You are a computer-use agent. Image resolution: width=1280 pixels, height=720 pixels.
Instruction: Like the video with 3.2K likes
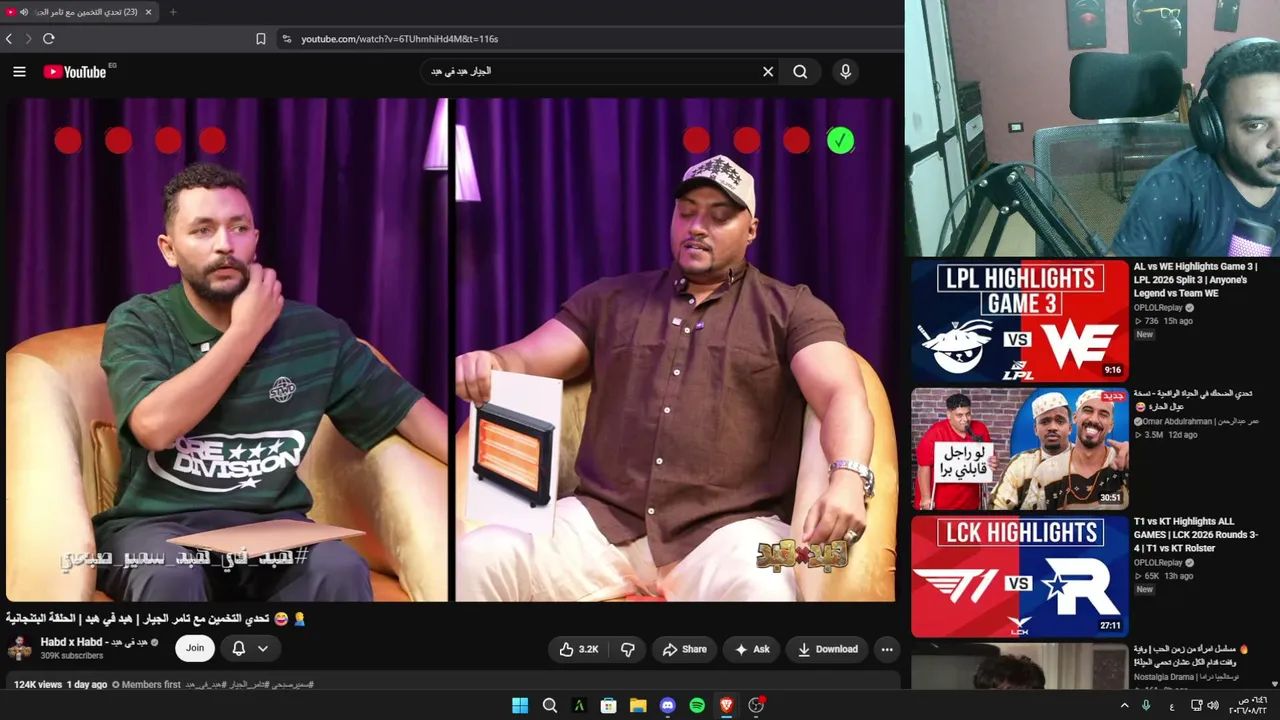578,649
